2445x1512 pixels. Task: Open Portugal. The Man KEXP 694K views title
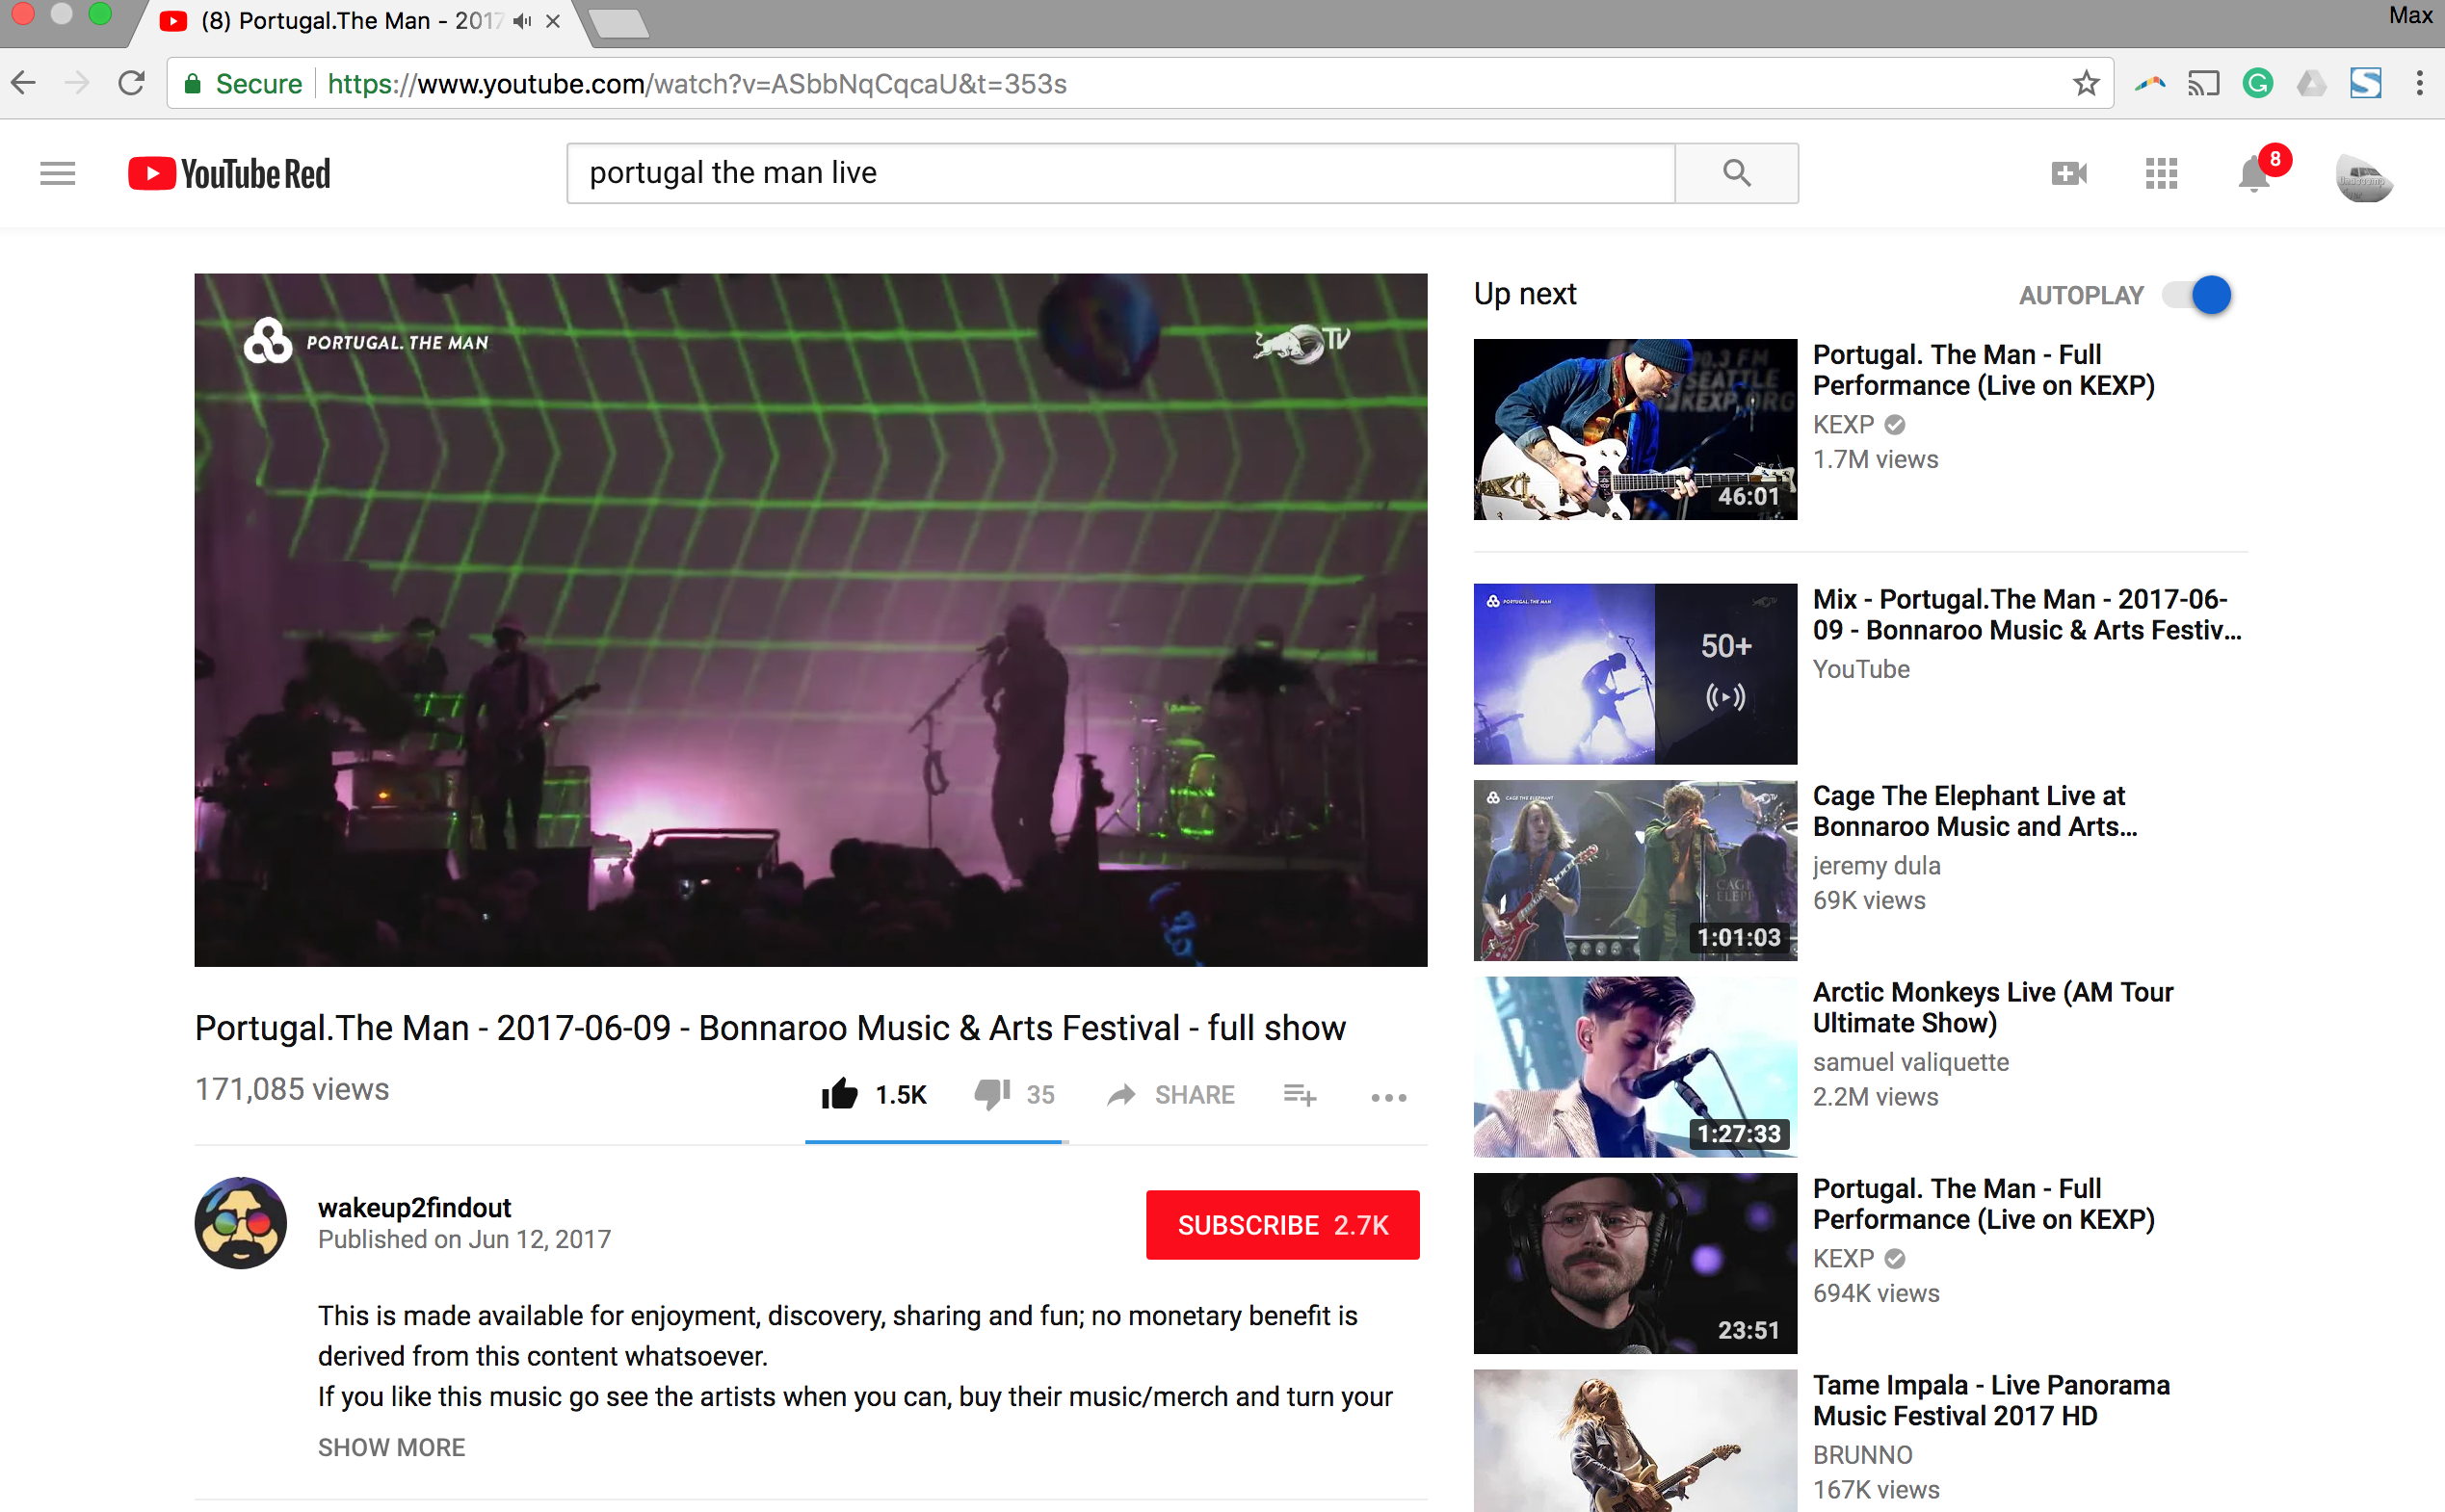[x=1983, y=1204]
